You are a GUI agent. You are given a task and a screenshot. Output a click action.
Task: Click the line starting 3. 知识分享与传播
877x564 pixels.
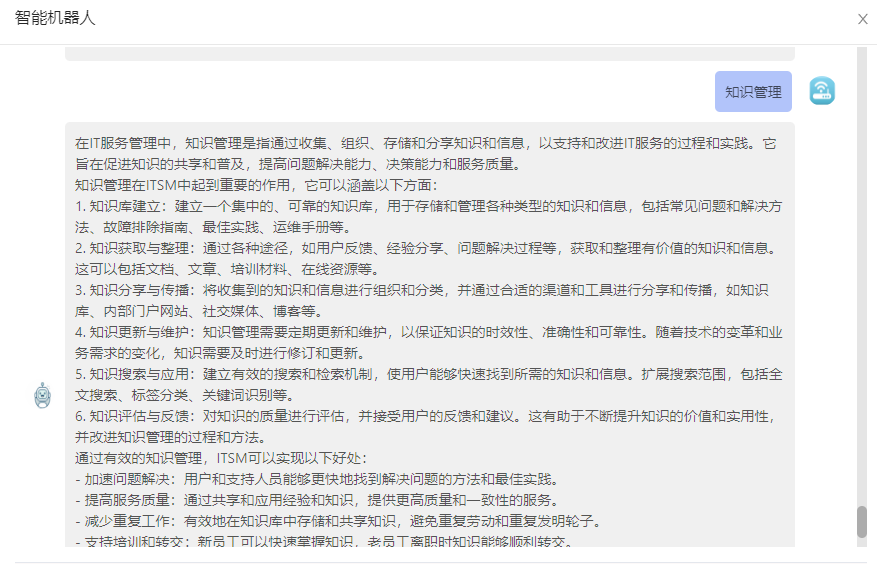click(422, 290)
